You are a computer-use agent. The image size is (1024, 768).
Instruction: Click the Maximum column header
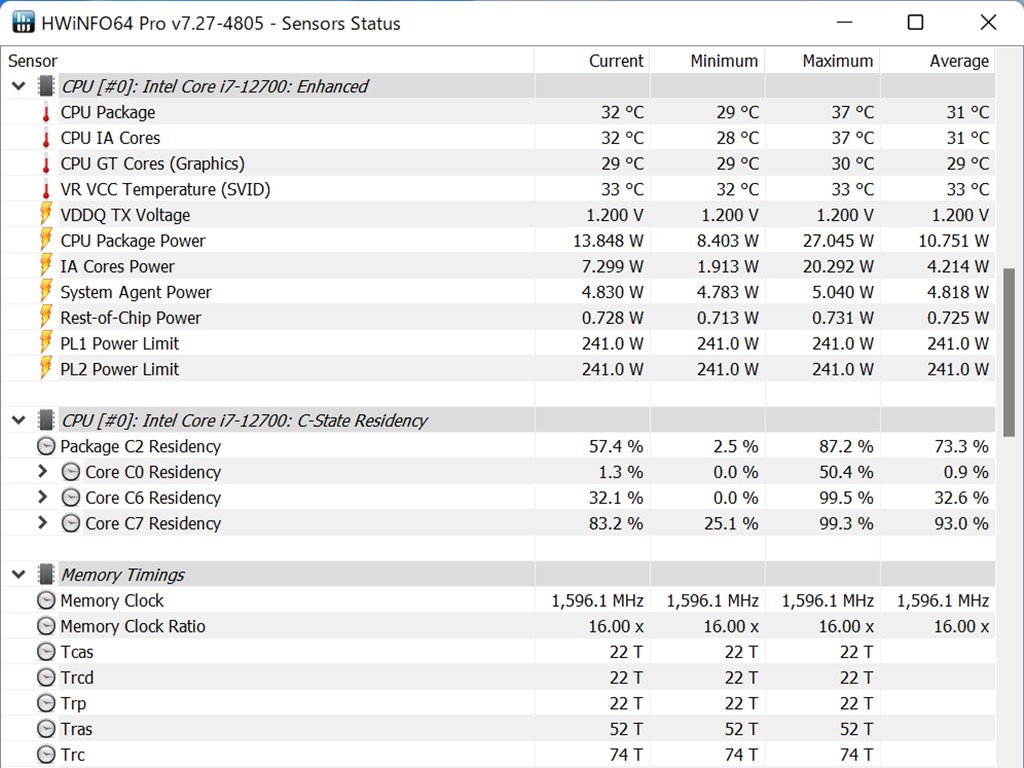point(837,61)
